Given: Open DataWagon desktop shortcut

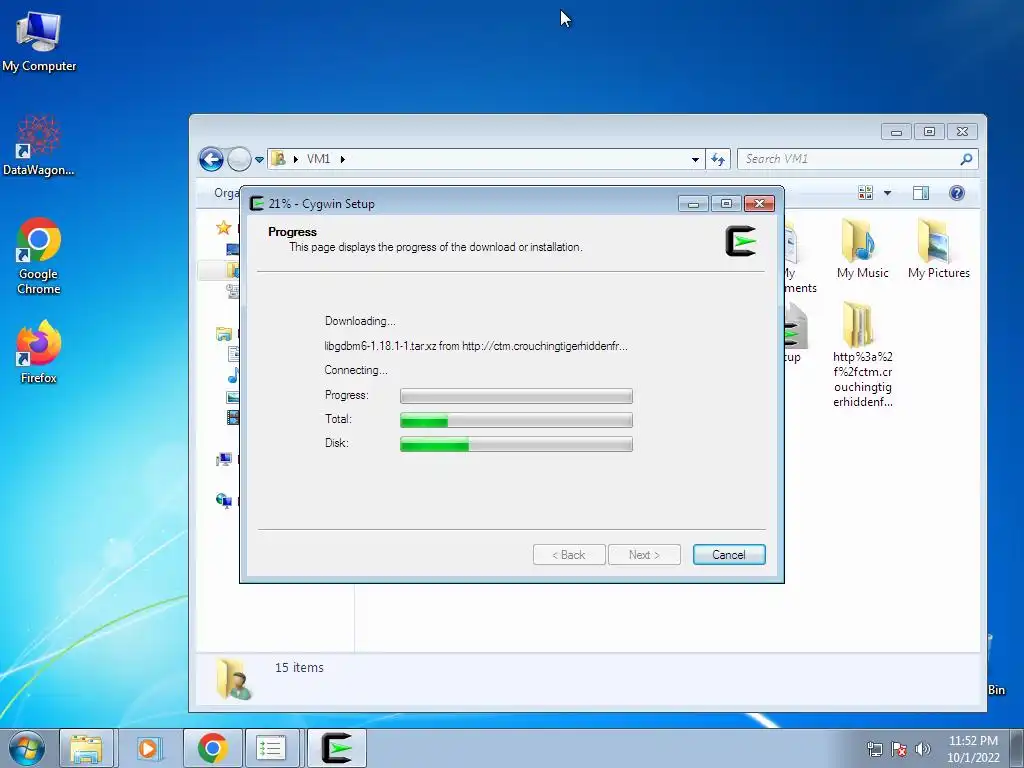Looking at the screenshot, I should pyautogui.click(x=39, y=145).
